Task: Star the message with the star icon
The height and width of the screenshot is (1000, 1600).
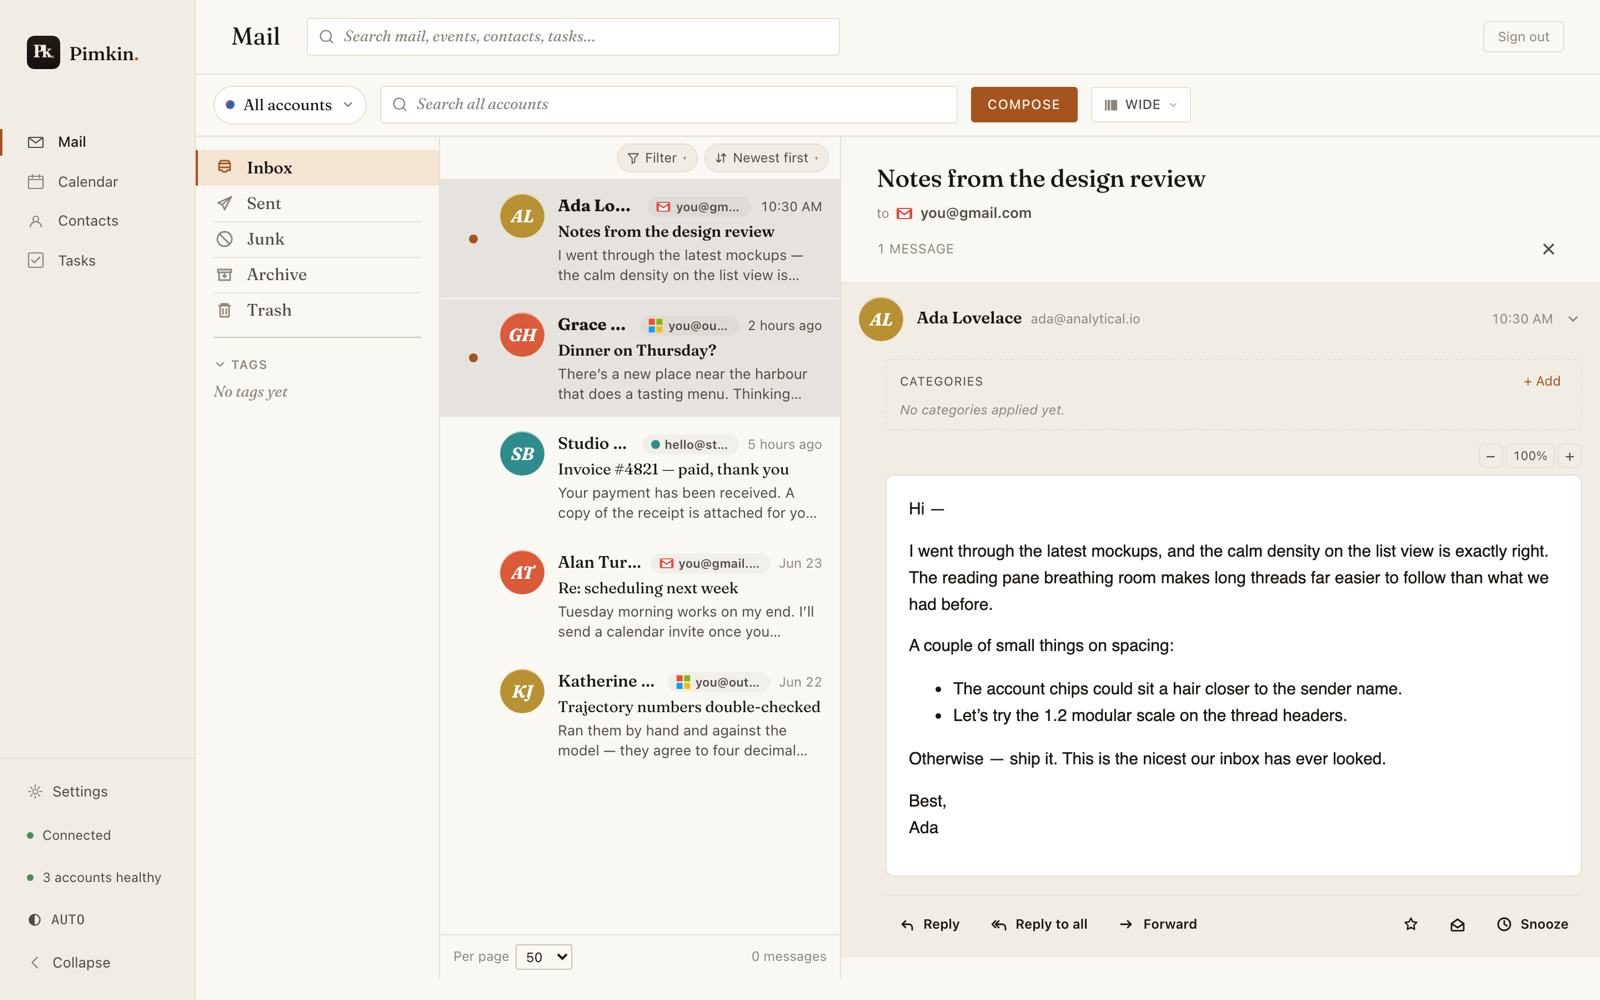Action: coord(1411,925)
